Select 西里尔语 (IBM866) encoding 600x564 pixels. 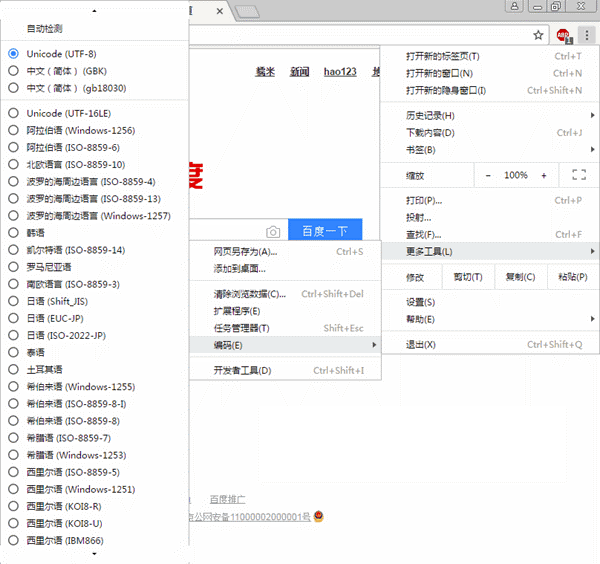point(95,541)
